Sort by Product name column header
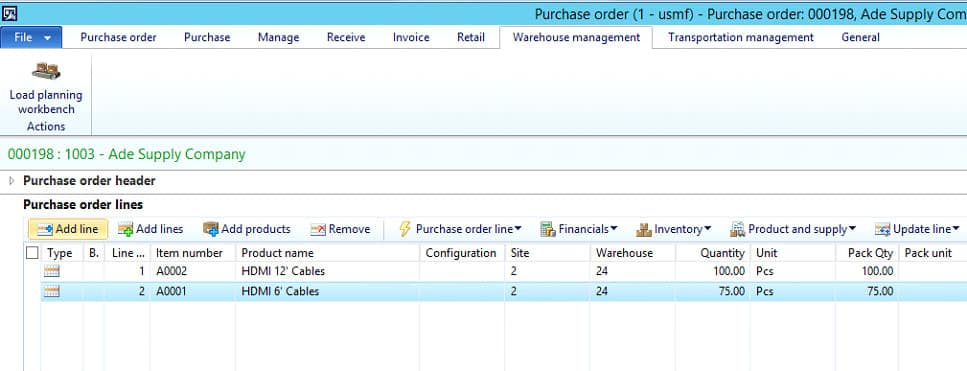This screenshot has height=371, width=967. [327, 253]
